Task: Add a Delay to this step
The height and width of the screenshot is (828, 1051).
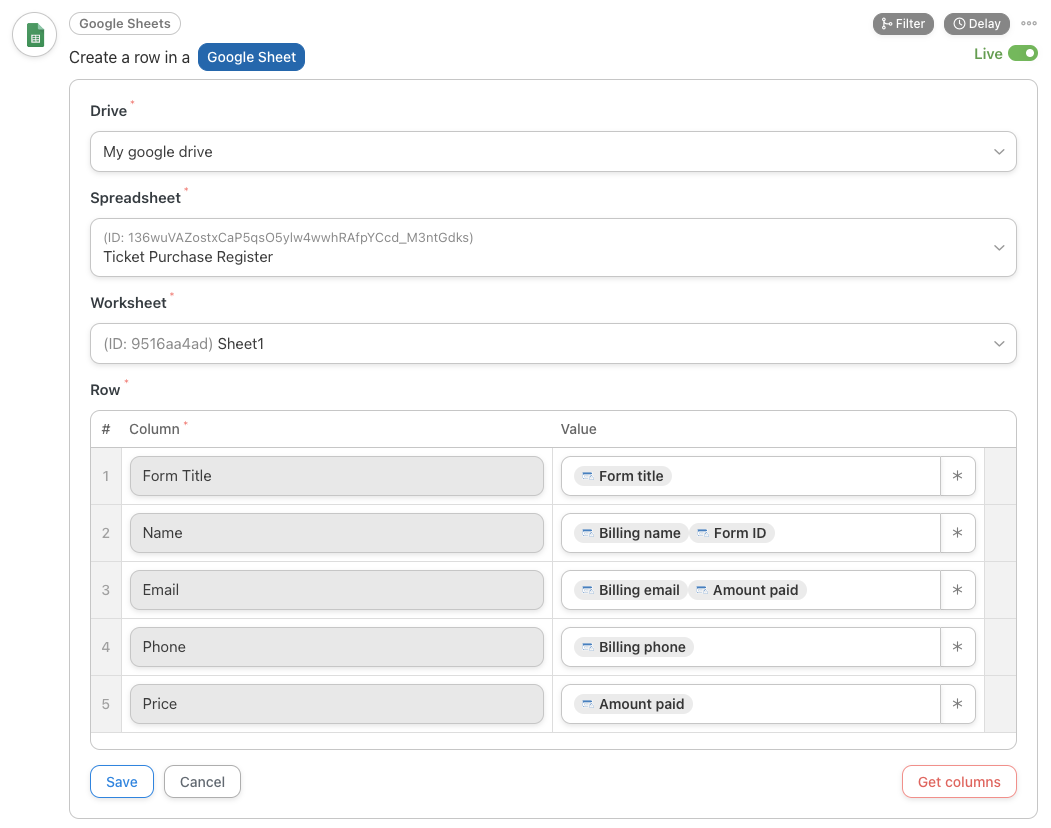Action: [977, 23]
